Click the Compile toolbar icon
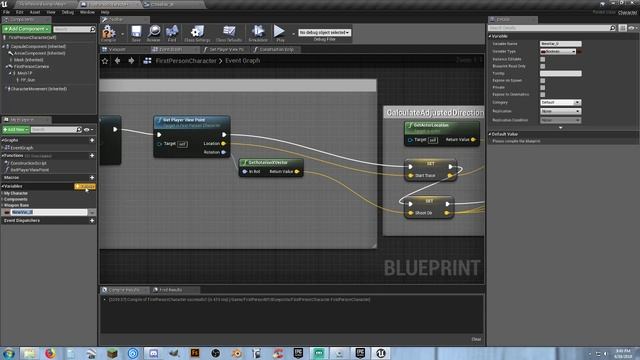 coord(109,33)
